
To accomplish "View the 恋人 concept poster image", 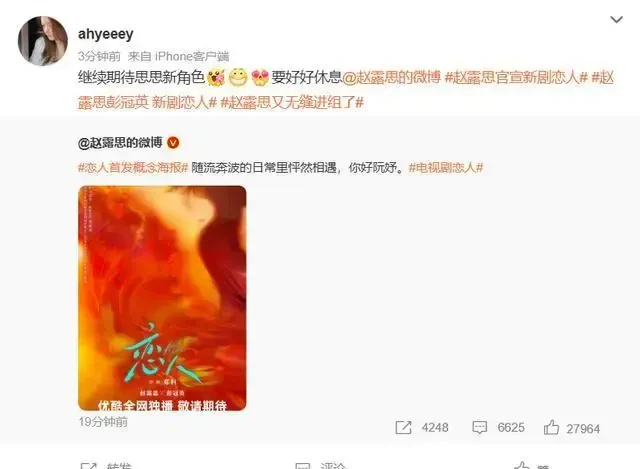I will [x=162, y=298].
